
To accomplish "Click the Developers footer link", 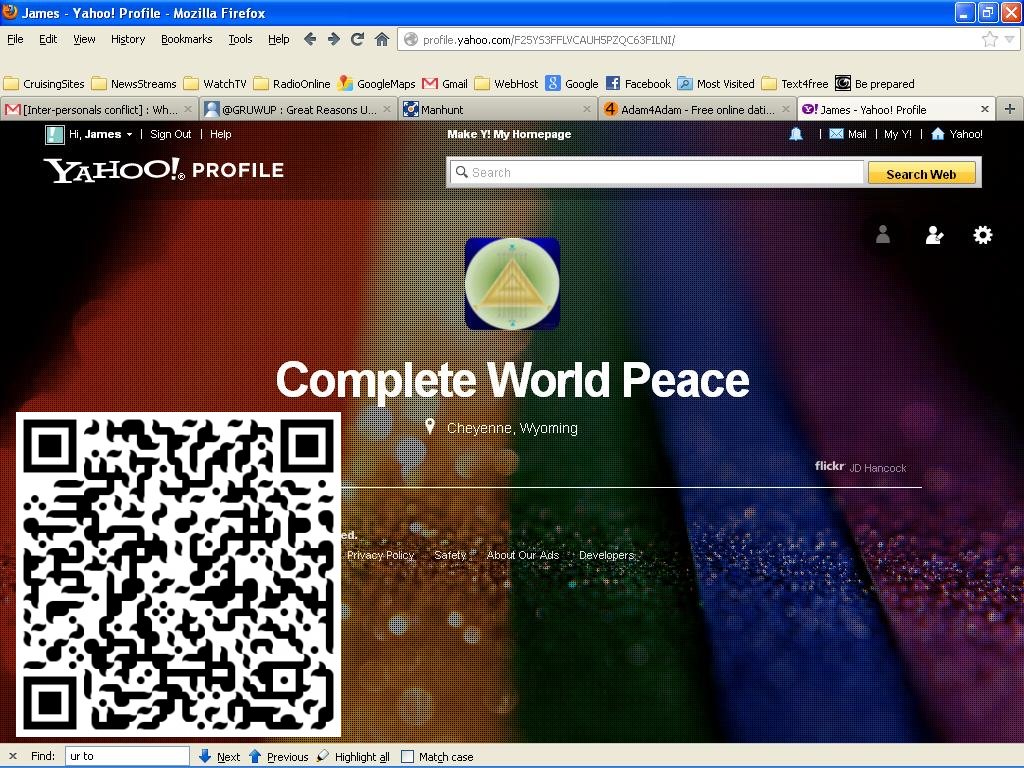I will [607, 555].
